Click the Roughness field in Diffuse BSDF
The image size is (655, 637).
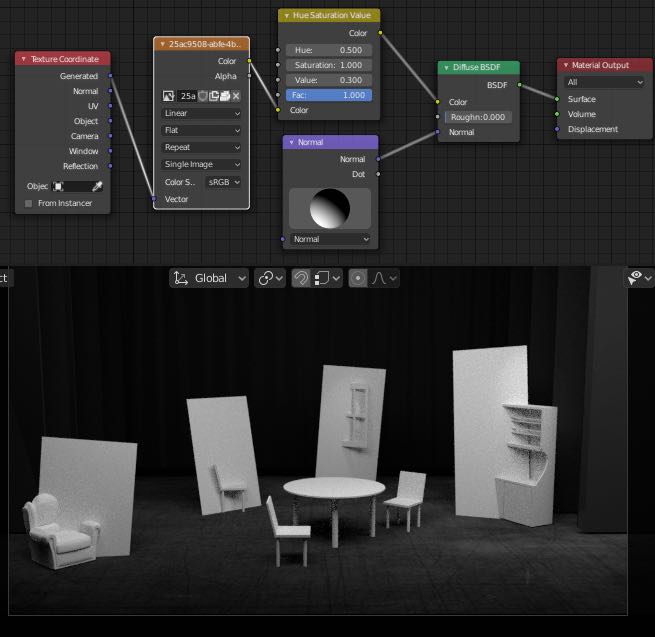coord(478,117)
